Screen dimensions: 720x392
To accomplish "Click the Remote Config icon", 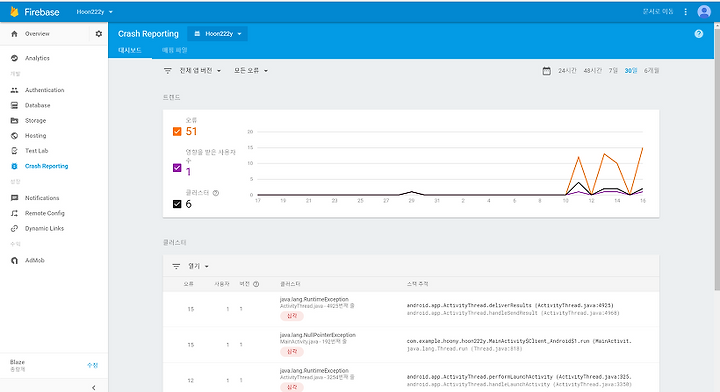I will tap(14, 213).
